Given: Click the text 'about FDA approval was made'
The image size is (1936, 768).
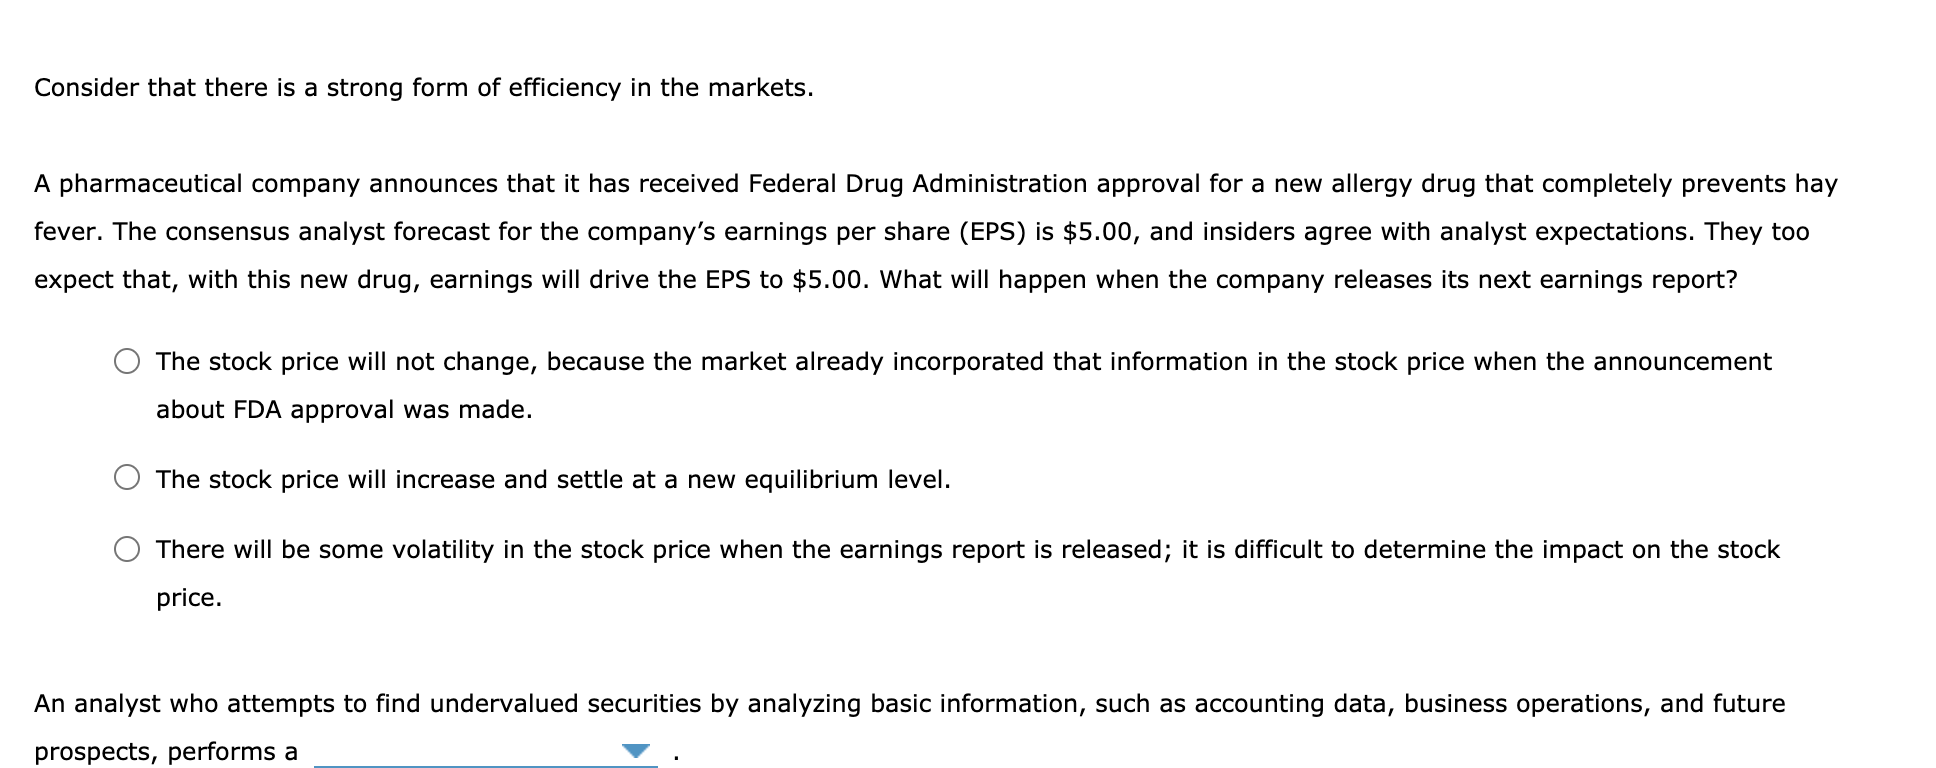Looking at the screenshot, I should point(344,409).
